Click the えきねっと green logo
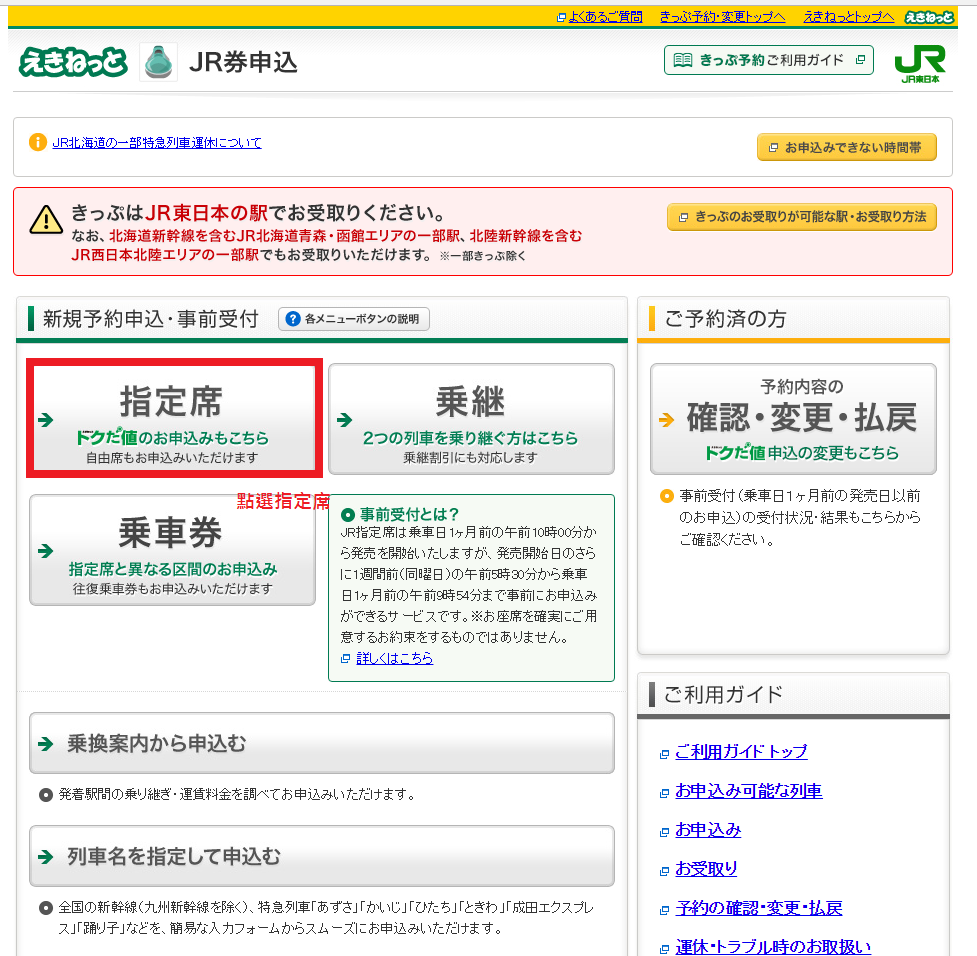 coord(73,62)
